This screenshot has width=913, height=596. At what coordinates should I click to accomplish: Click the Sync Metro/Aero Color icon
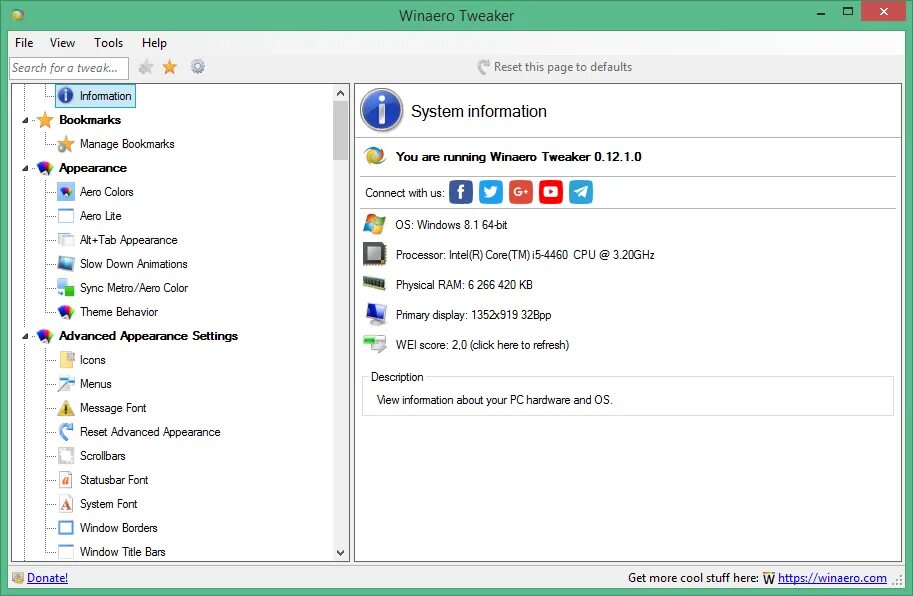[66, 288]
